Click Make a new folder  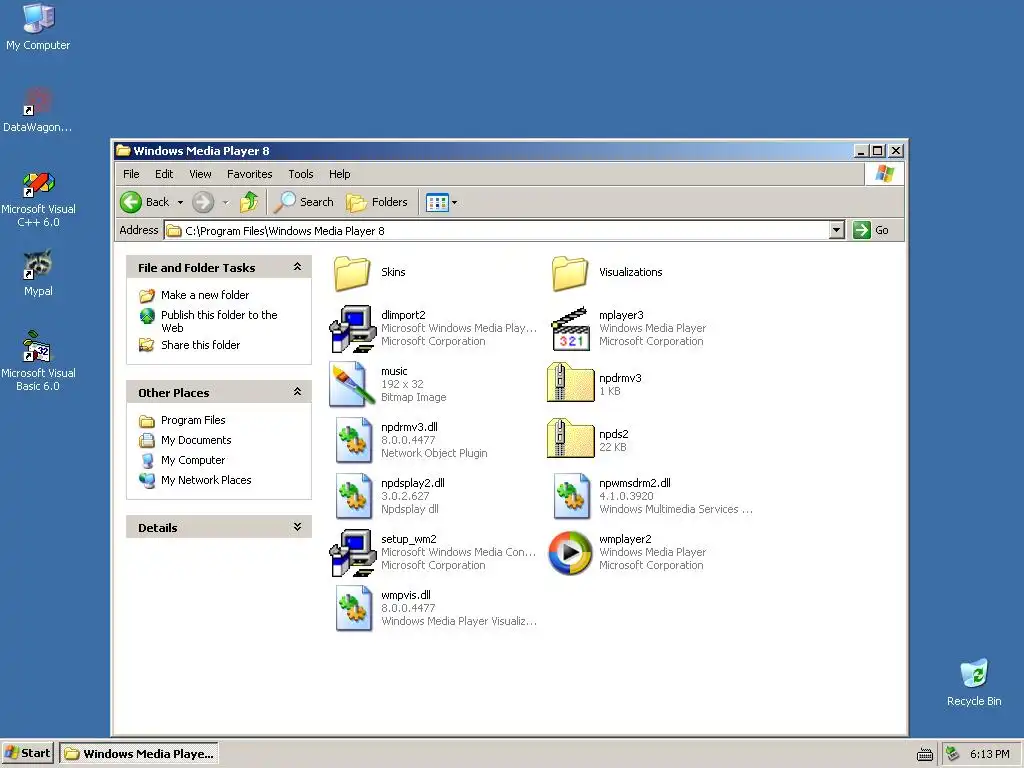point(204,295)
